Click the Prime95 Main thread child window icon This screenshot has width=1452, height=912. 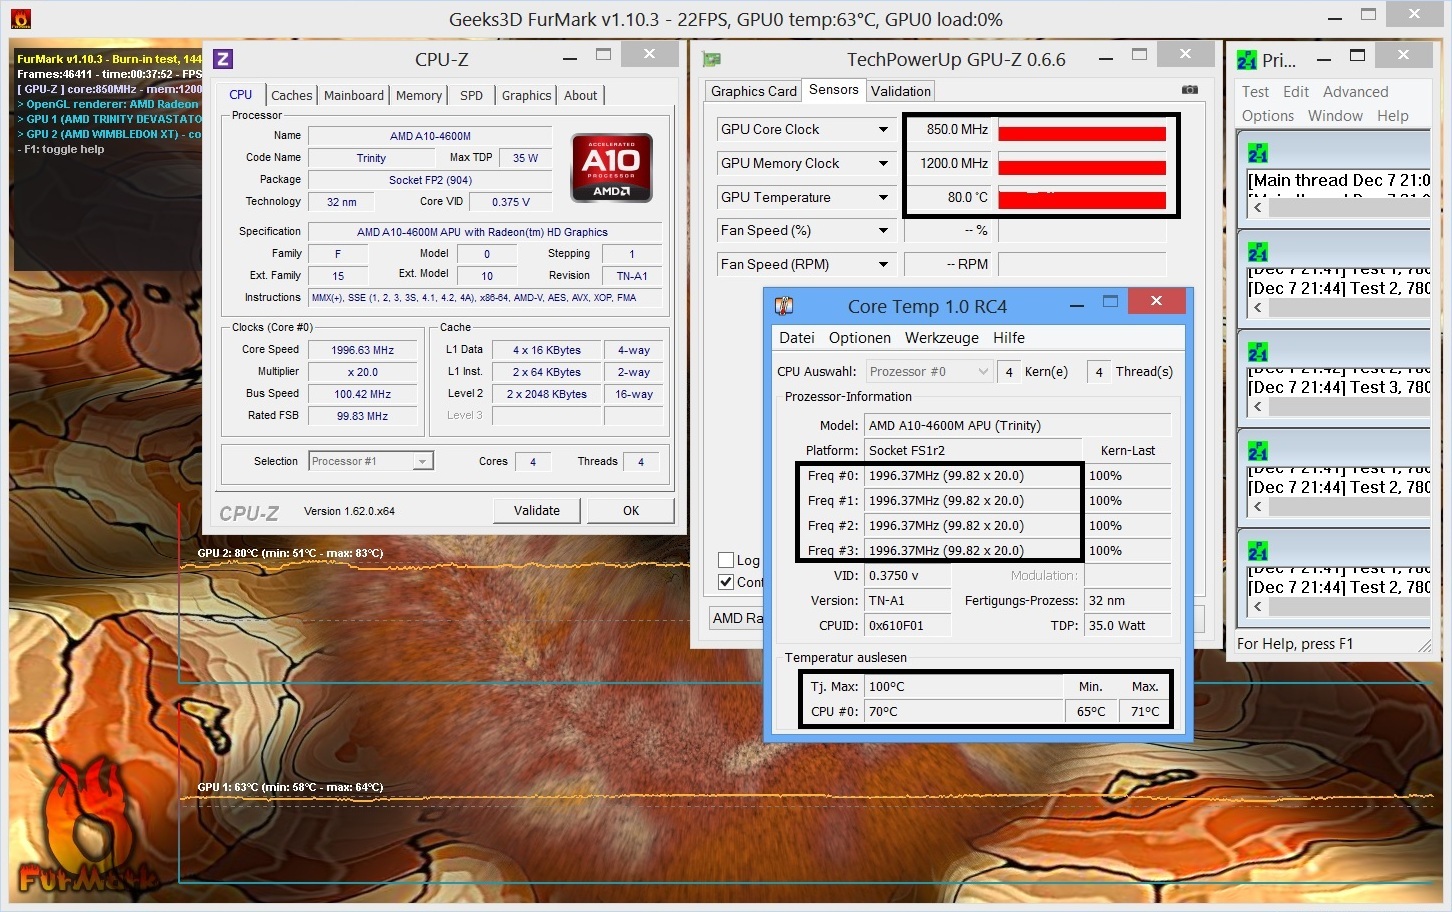pyautogui.click(x=1258, y=153)
